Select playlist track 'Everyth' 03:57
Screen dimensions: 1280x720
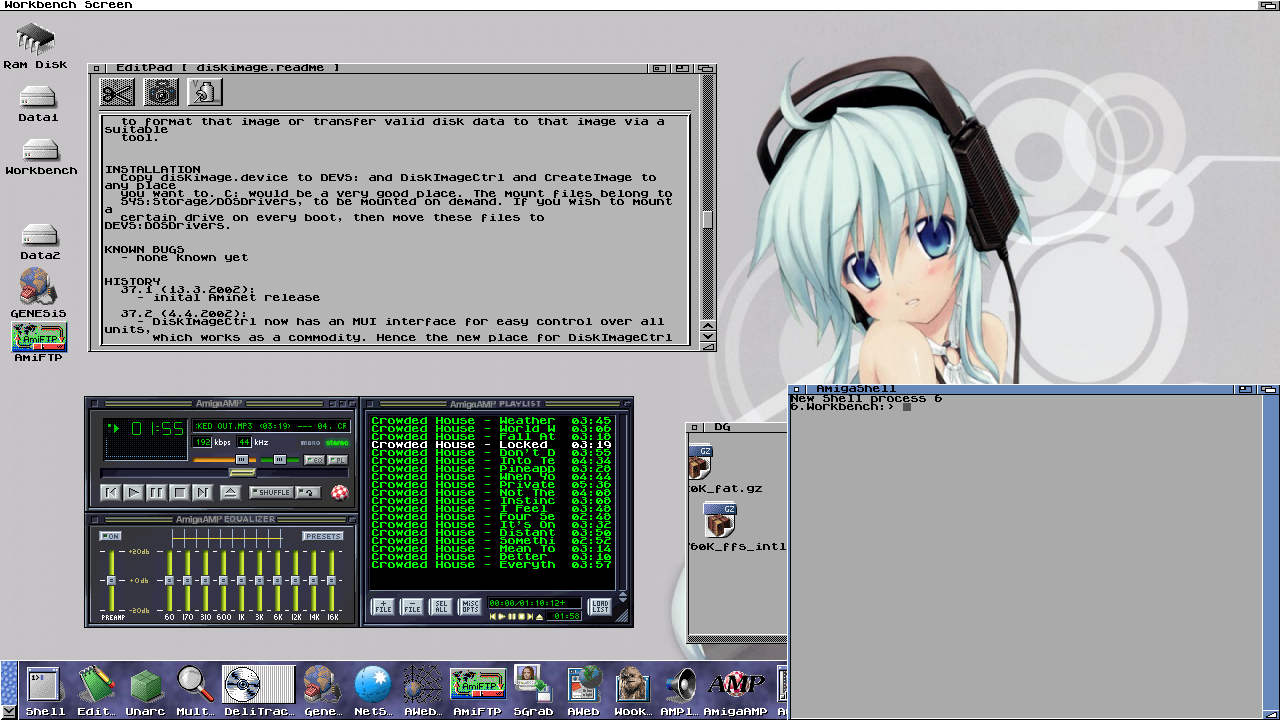(x=491, y=565)
